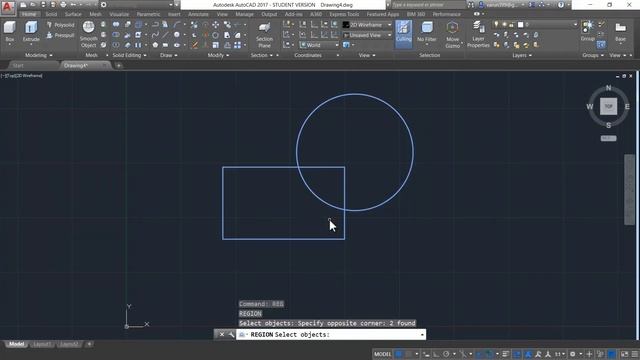Open the Unsaved View dropdown
The width and height of the screenshot is (640, 360).
367,36
